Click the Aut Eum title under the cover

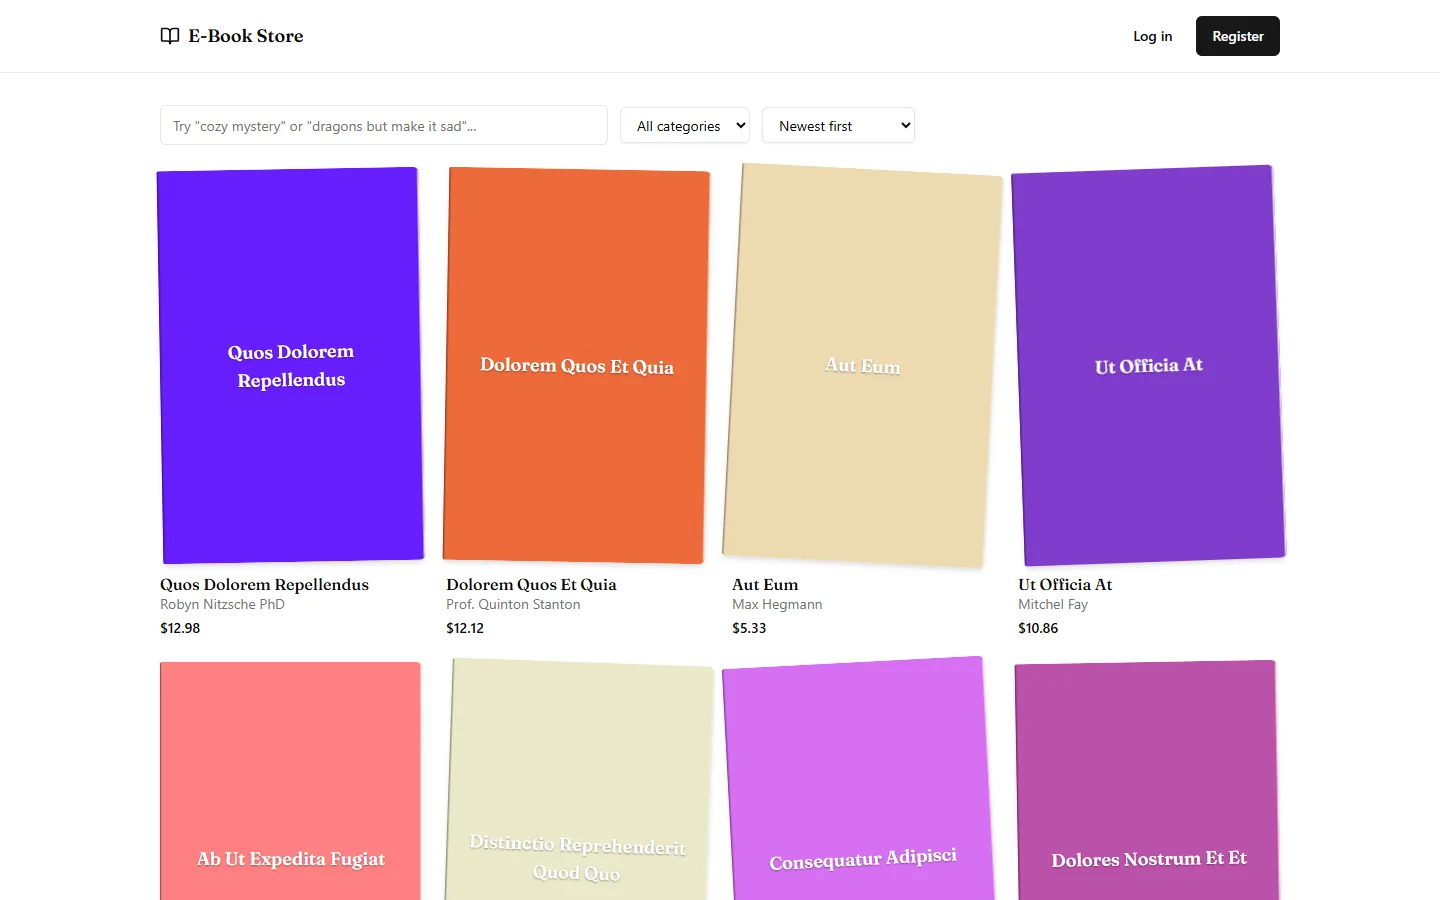[765, 585]
